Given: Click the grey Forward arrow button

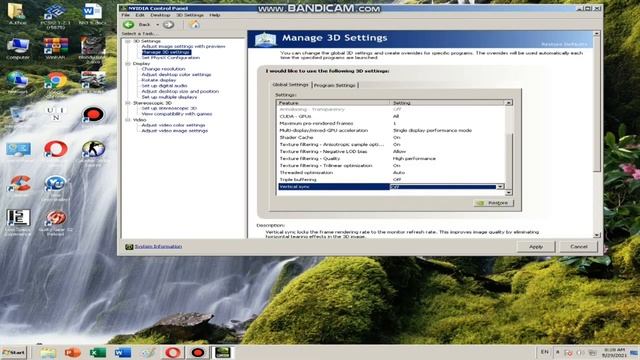Looking at the screenshot, I should click(x=168, y=25).
